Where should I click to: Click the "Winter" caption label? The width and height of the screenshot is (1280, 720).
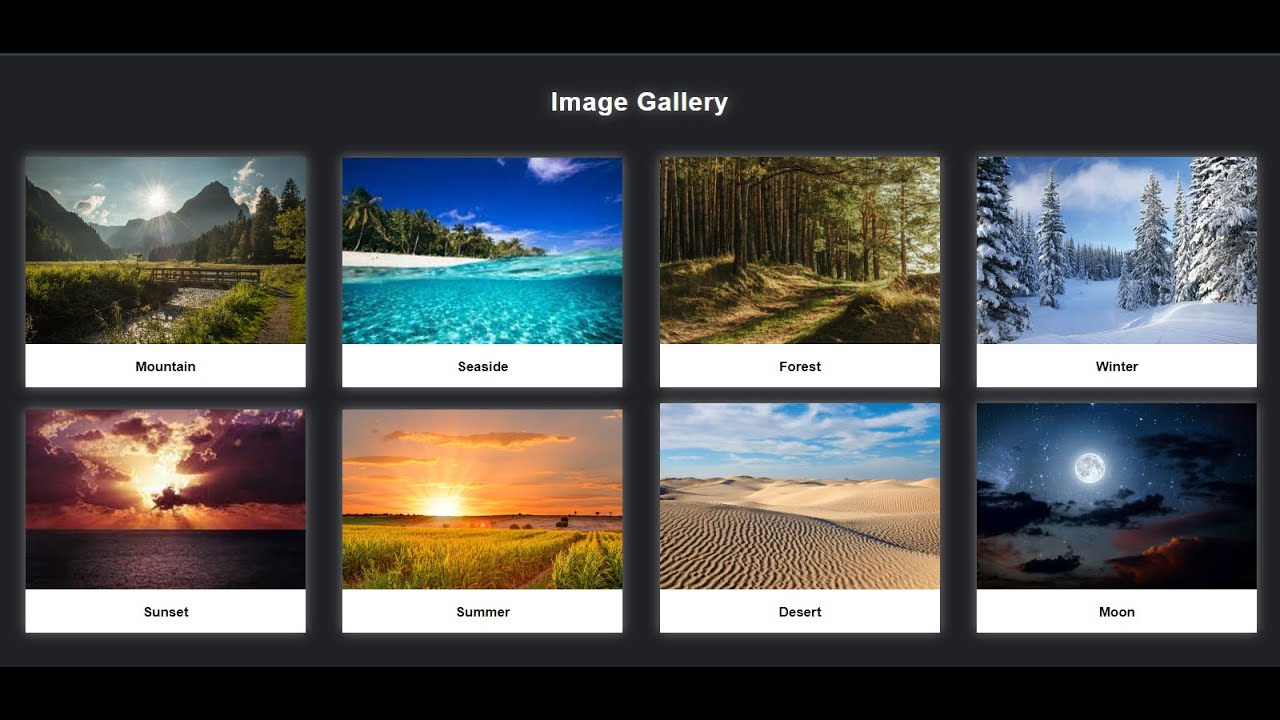[1117, 367]
